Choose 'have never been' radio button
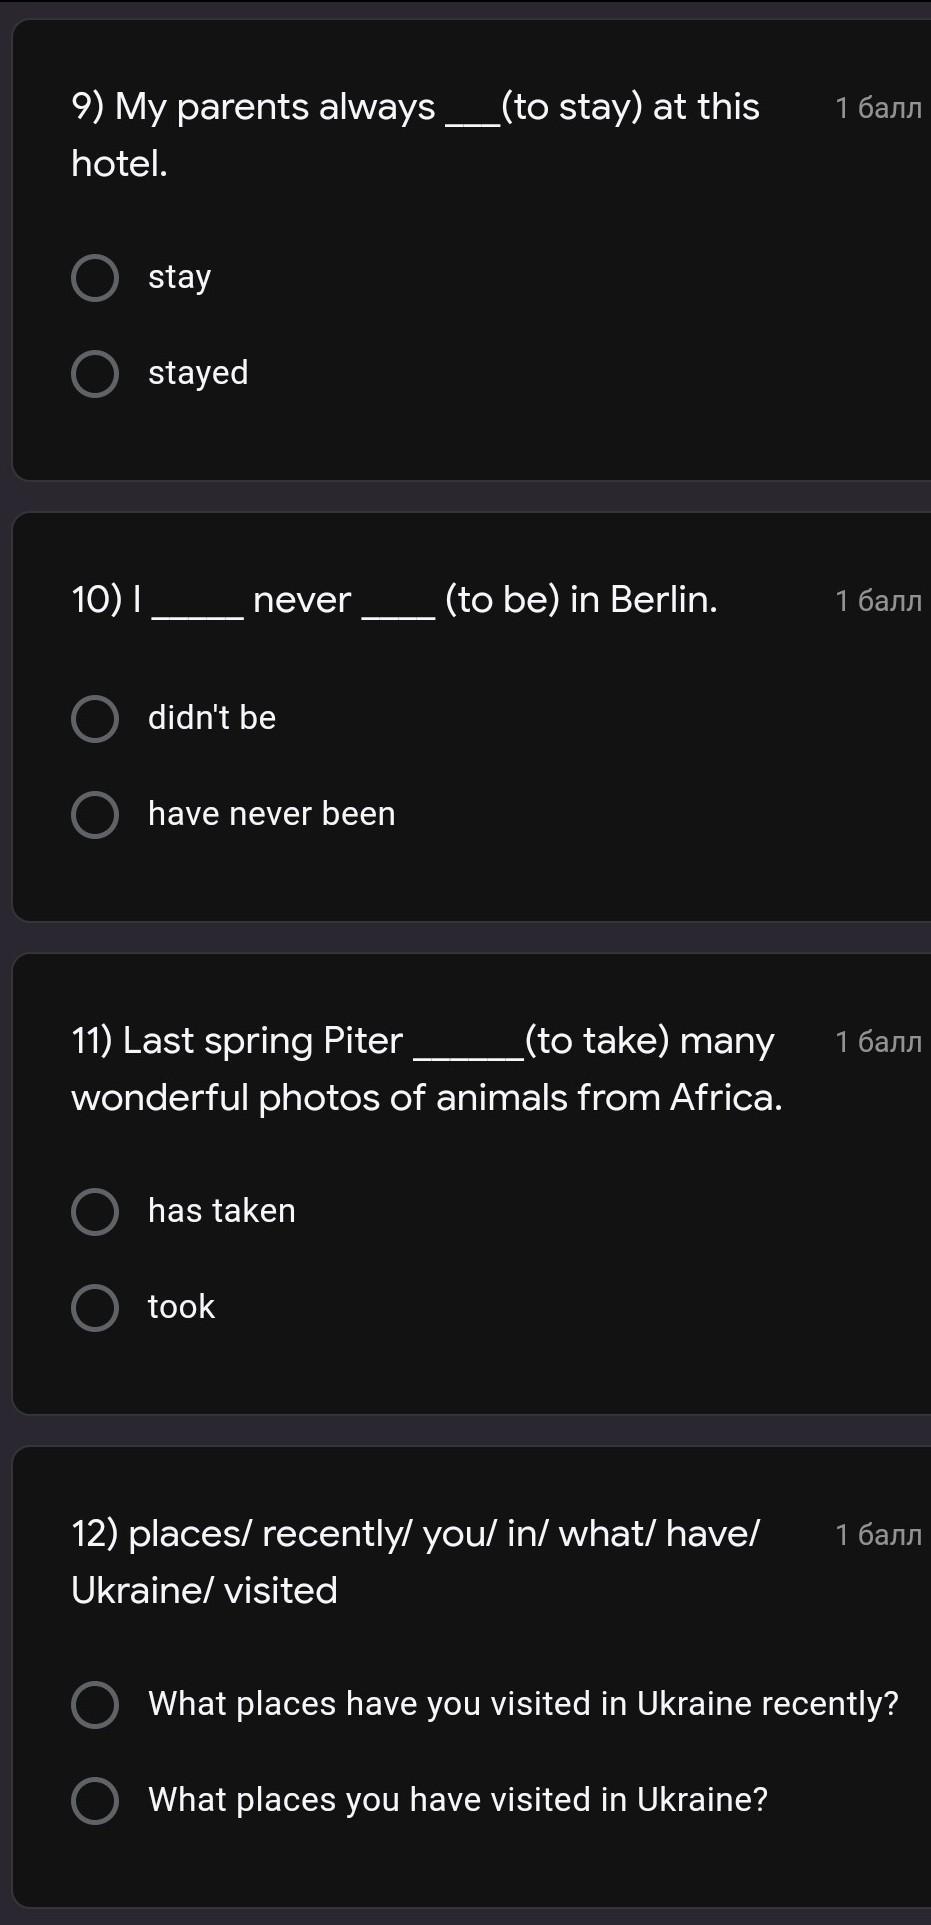931x1925 pixels. [x=95, y=815]
